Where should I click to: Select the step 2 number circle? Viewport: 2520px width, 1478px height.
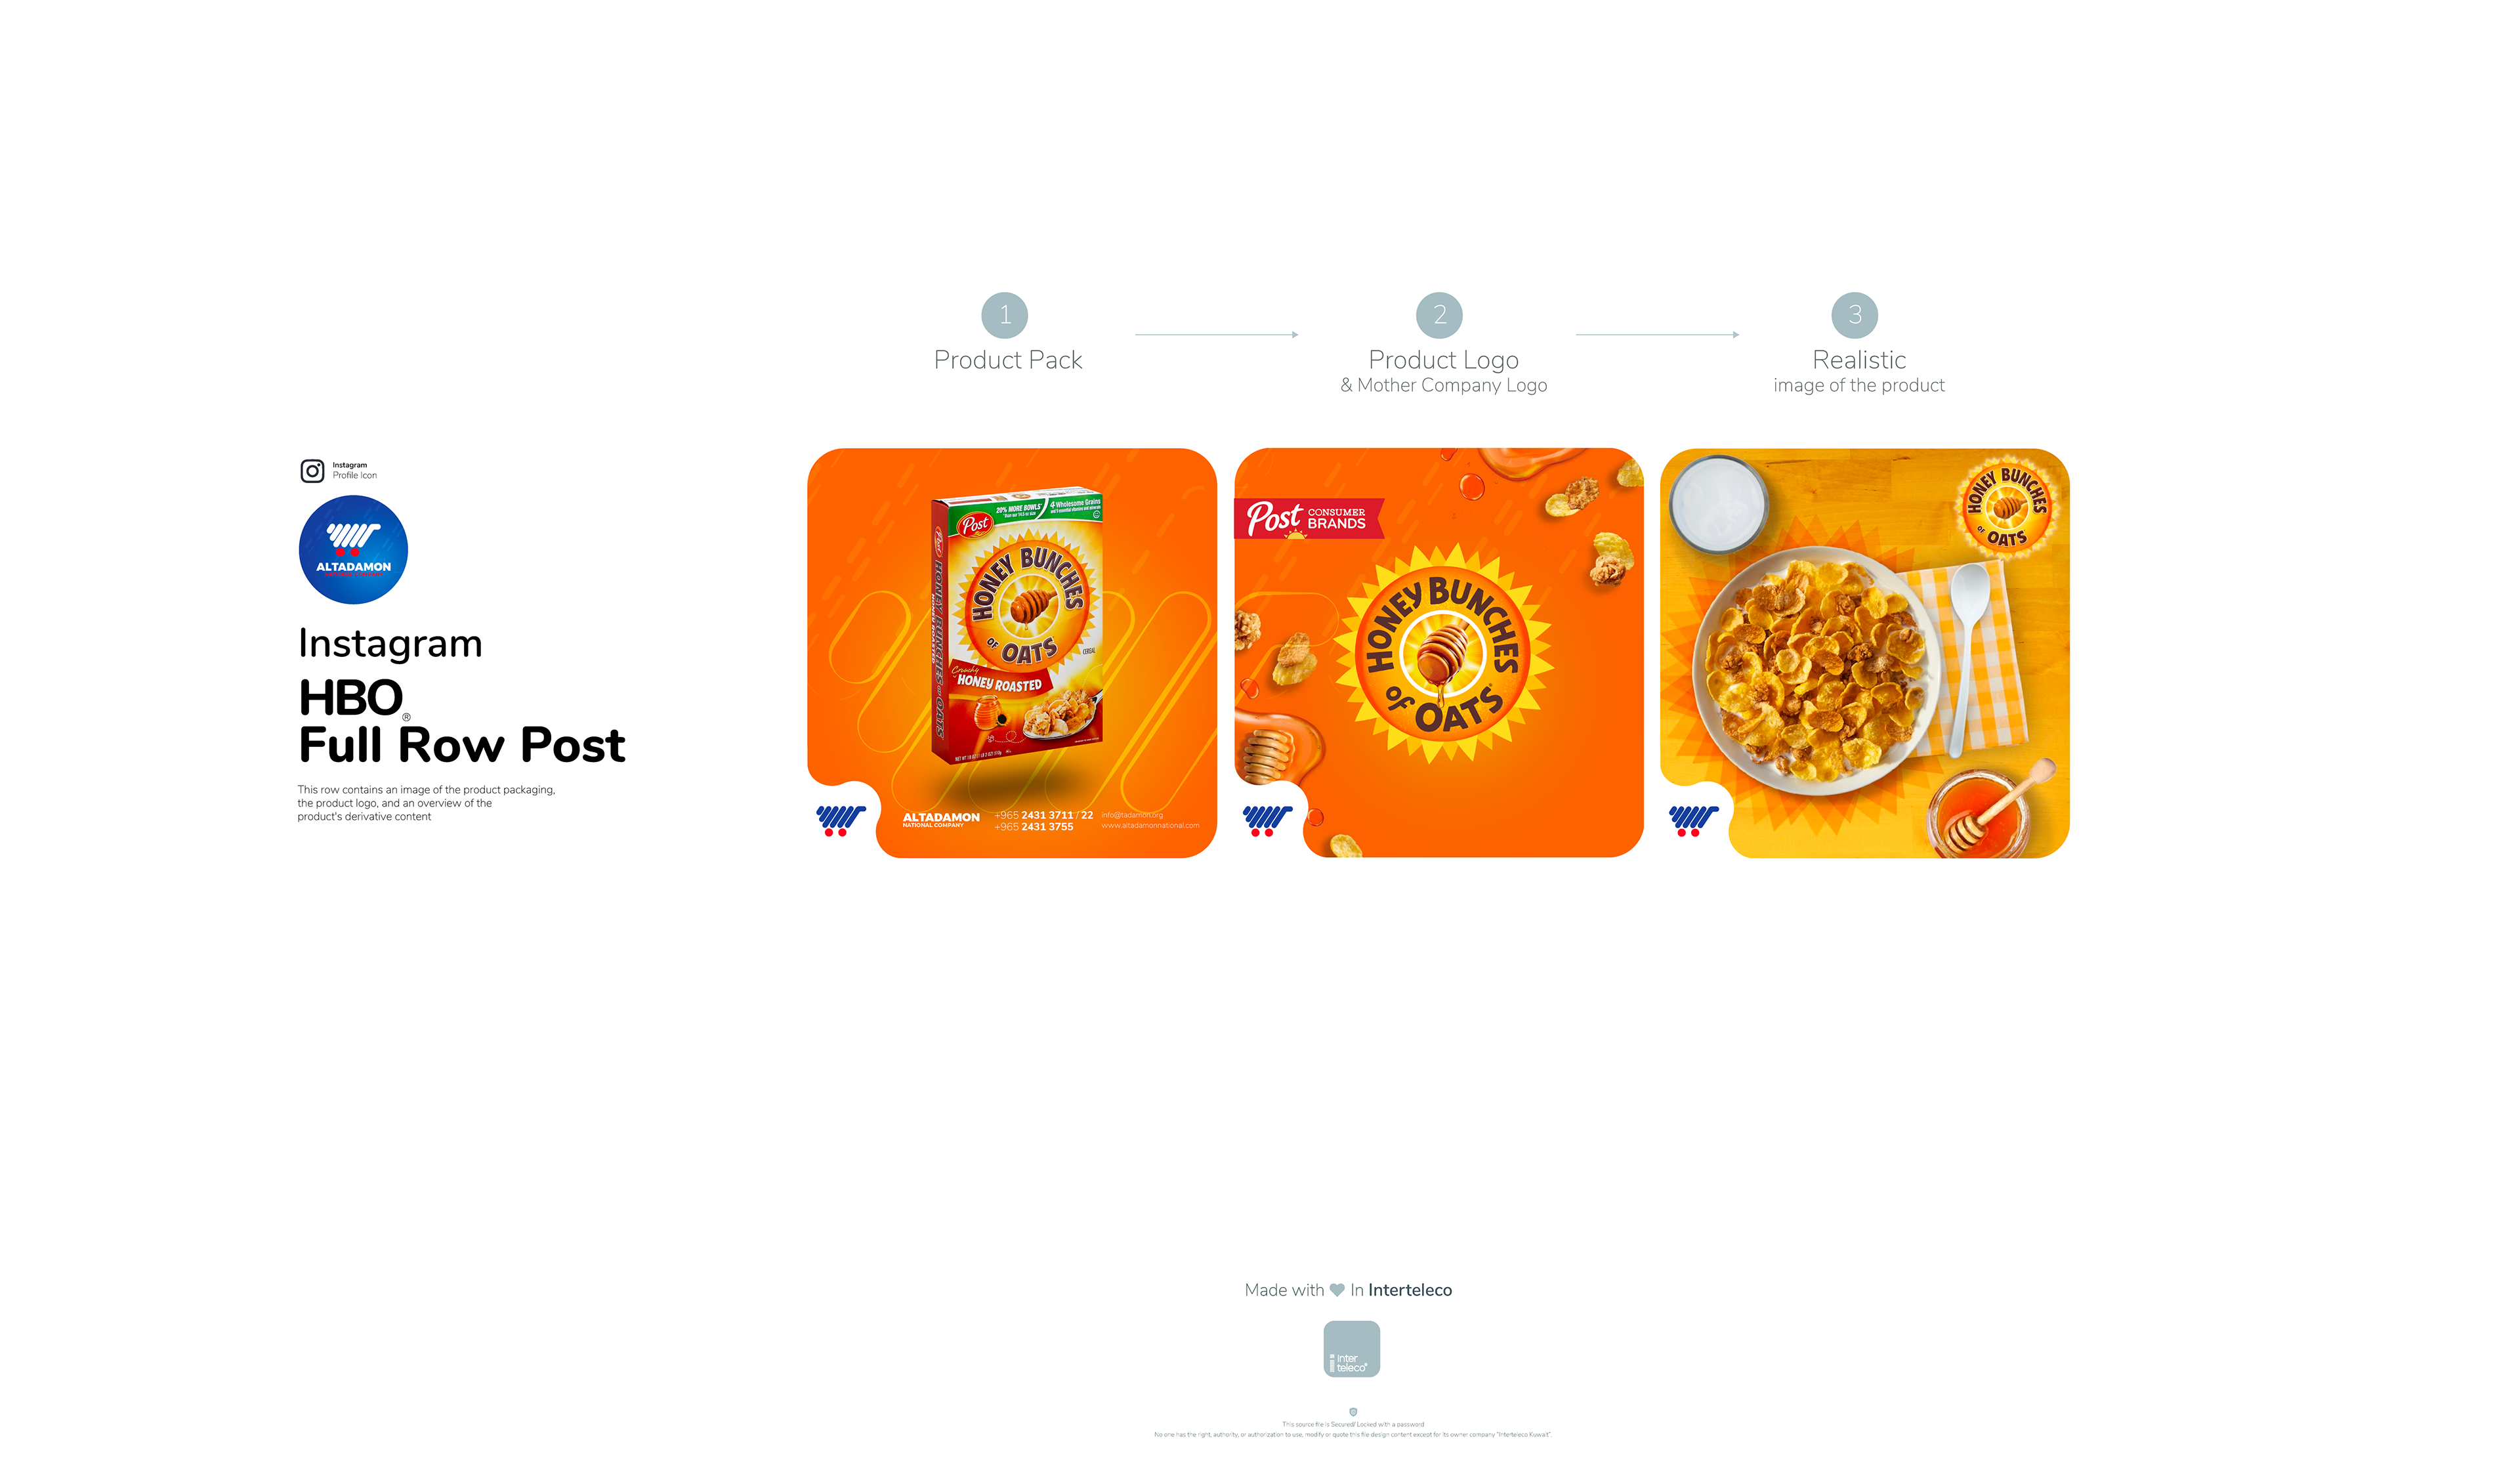(1439, 315)
